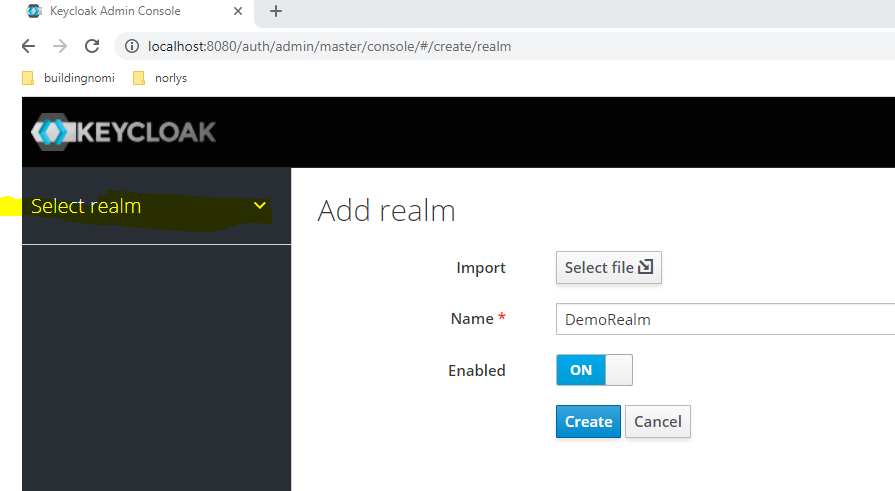Viewport: 895px width, 491px height.
Task: Click Select file import button
Action: (x=608, y=267)
